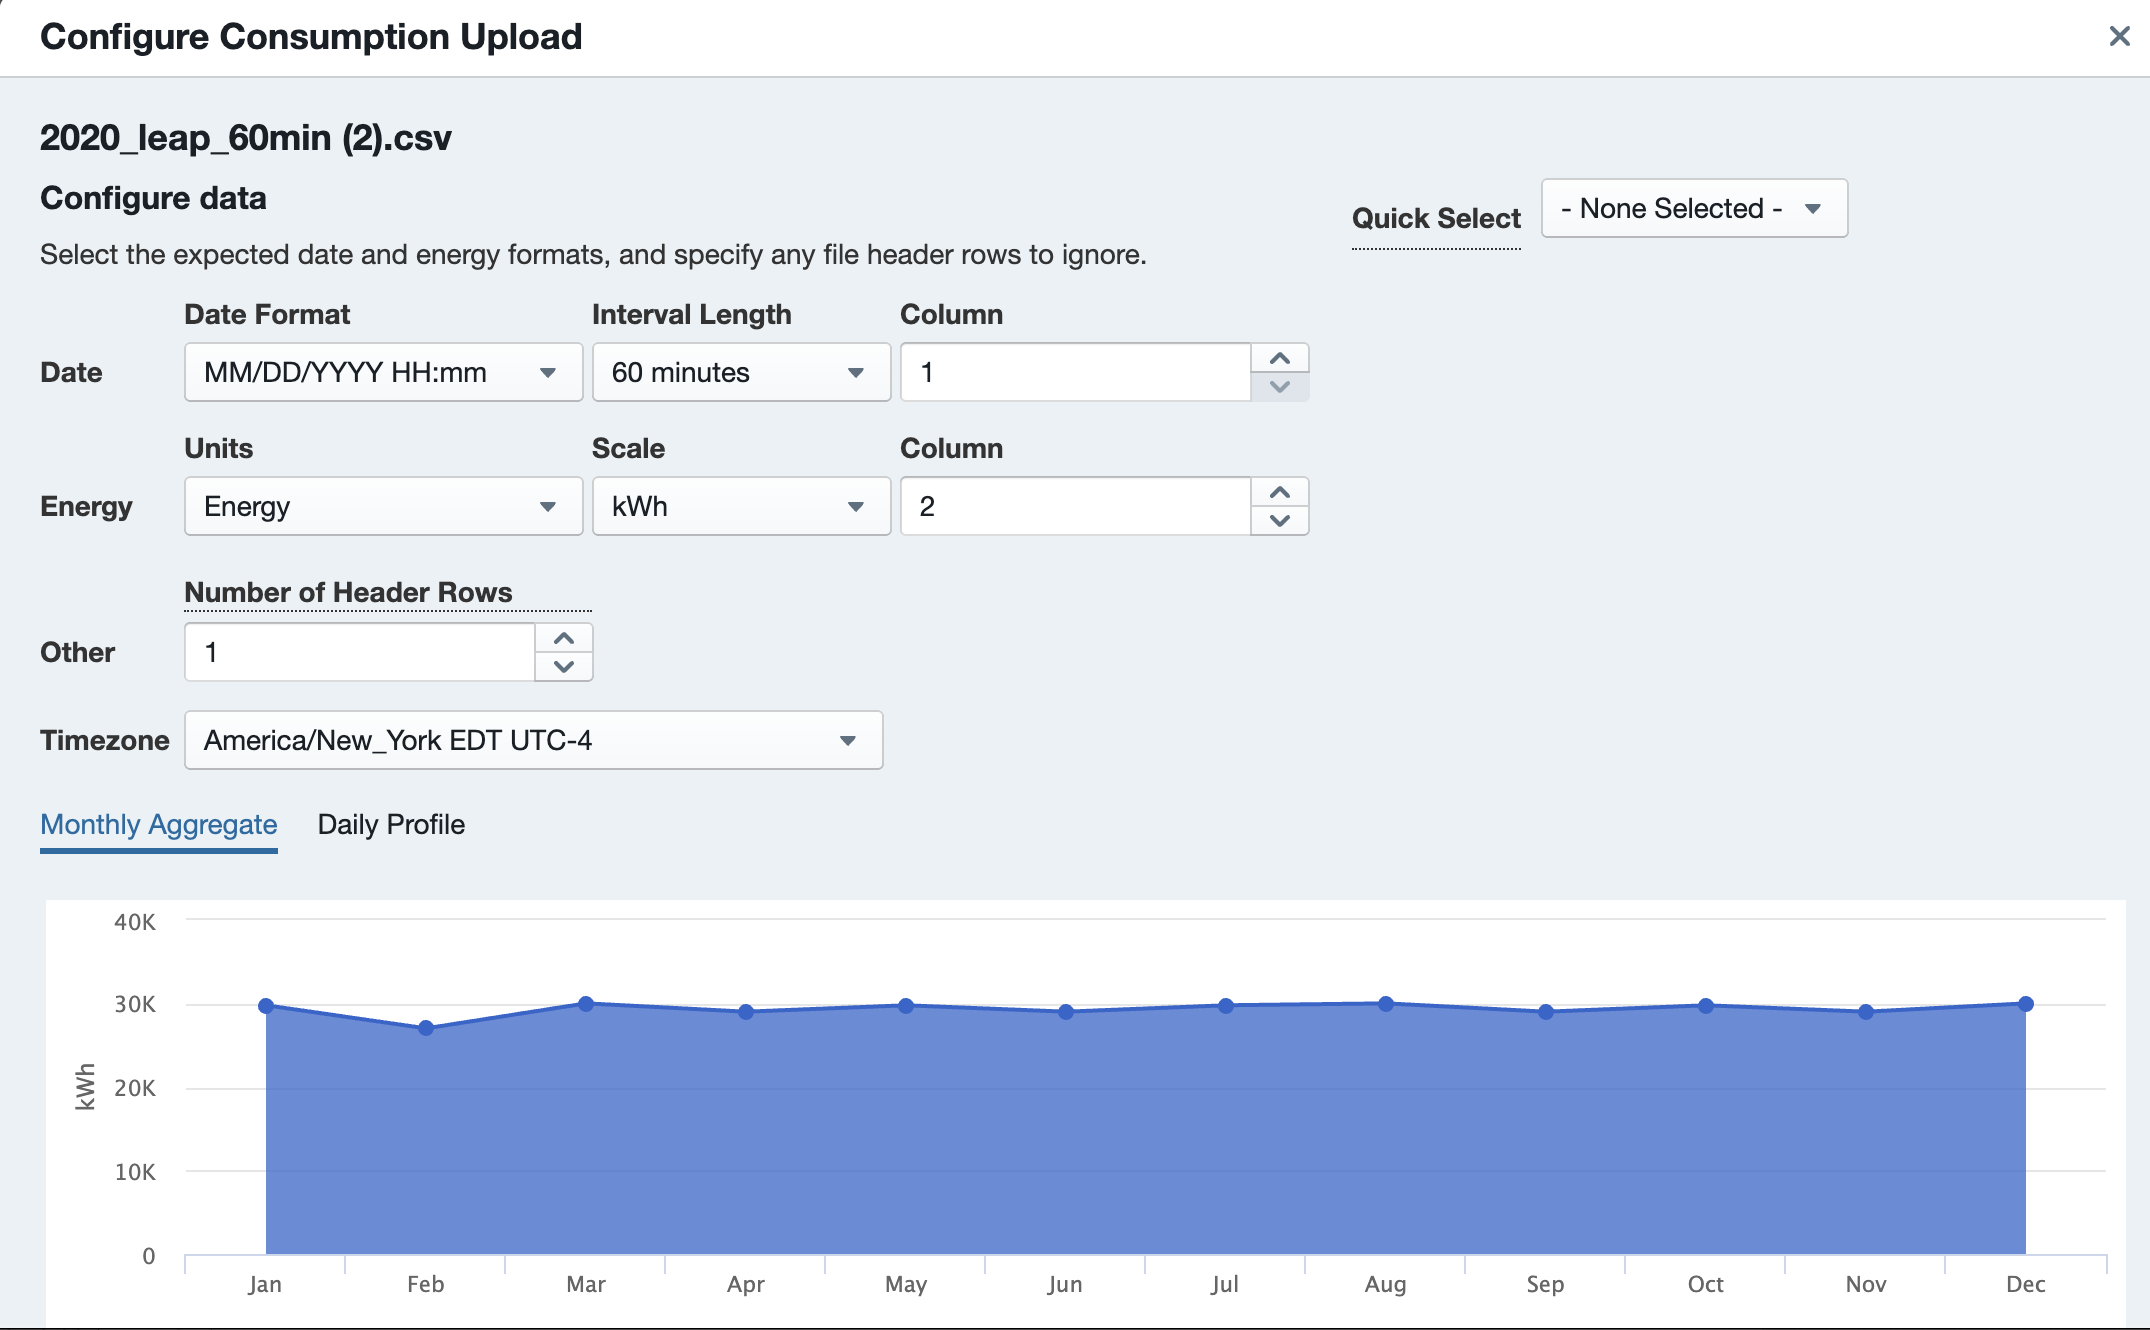The width and height of the screenshot is (2150, 1330).
Task: Open the kWh Scale dropdown
Action: [x=740, y=507]
